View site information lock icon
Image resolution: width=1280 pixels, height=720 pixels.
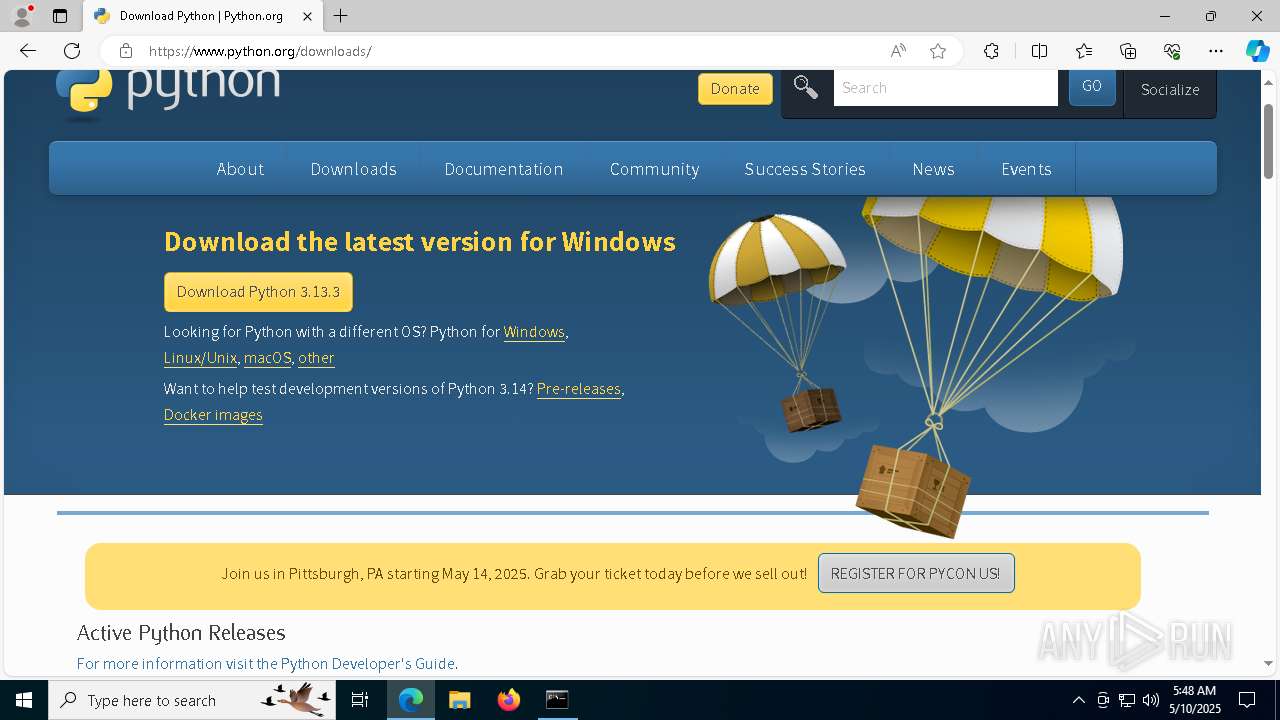(125, 51)
